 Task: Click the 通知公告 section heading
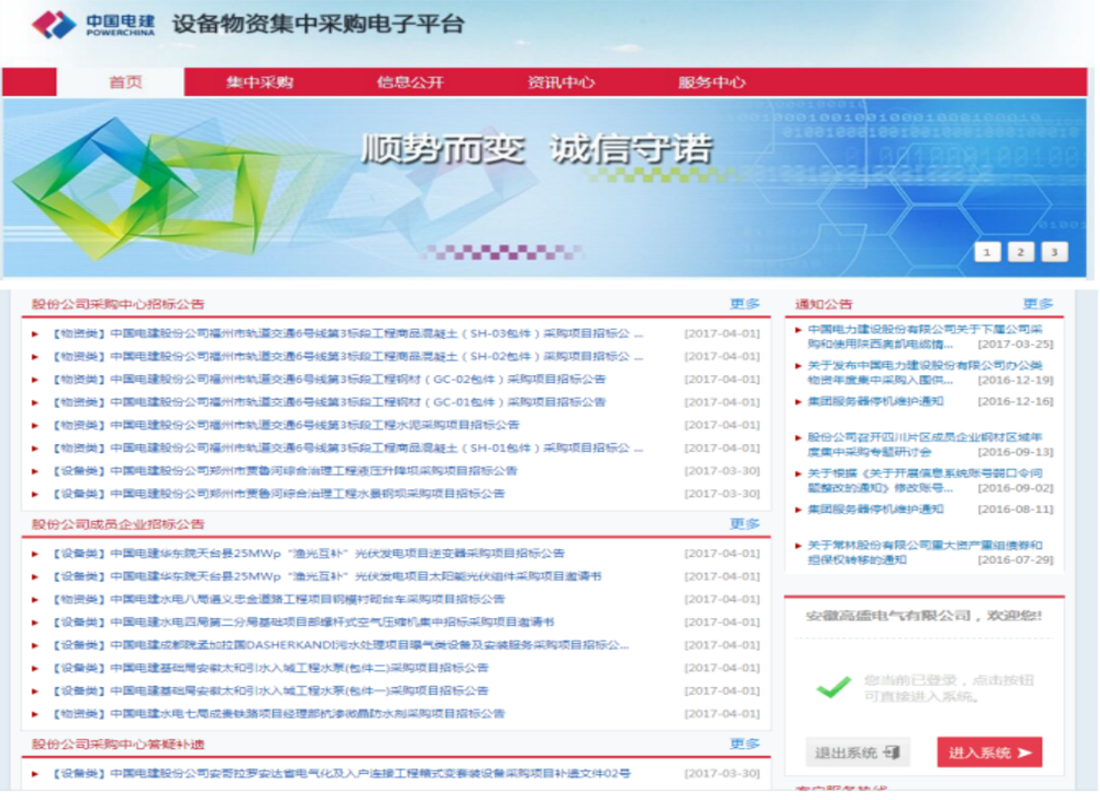pyautogui.click(x=824, y=304)
